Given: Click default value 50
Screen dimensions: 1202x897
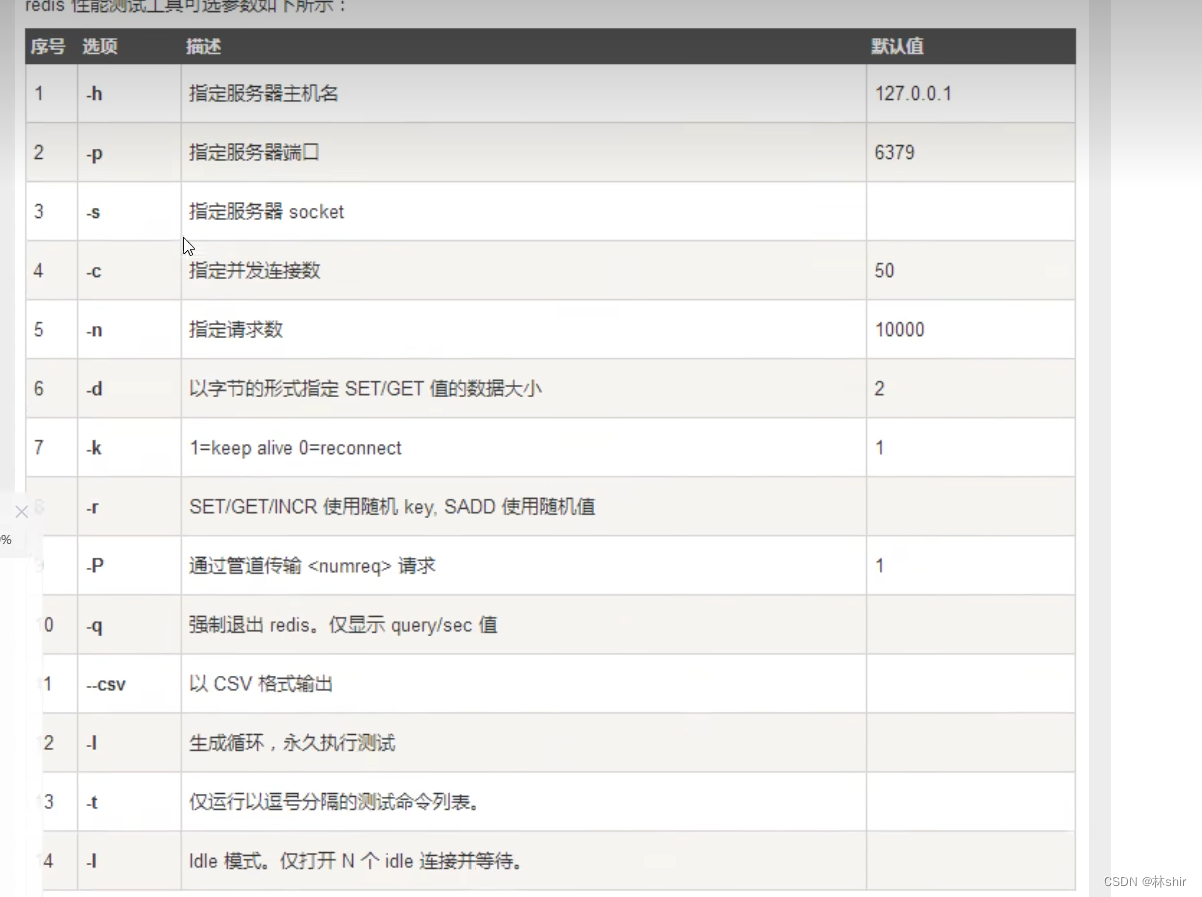Looking at the screenshot, I should point(884,271).
